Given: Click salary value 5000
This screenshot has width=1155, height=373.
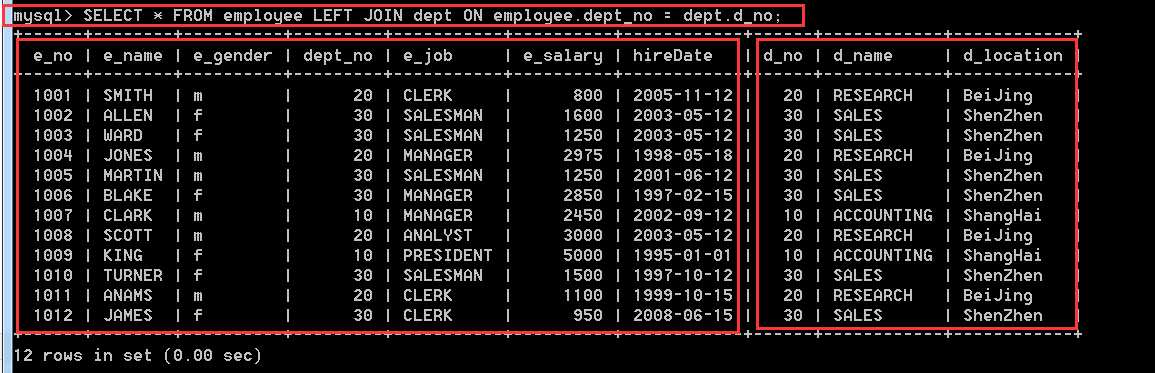Looking at the screenshot, I should click(583, 256).
